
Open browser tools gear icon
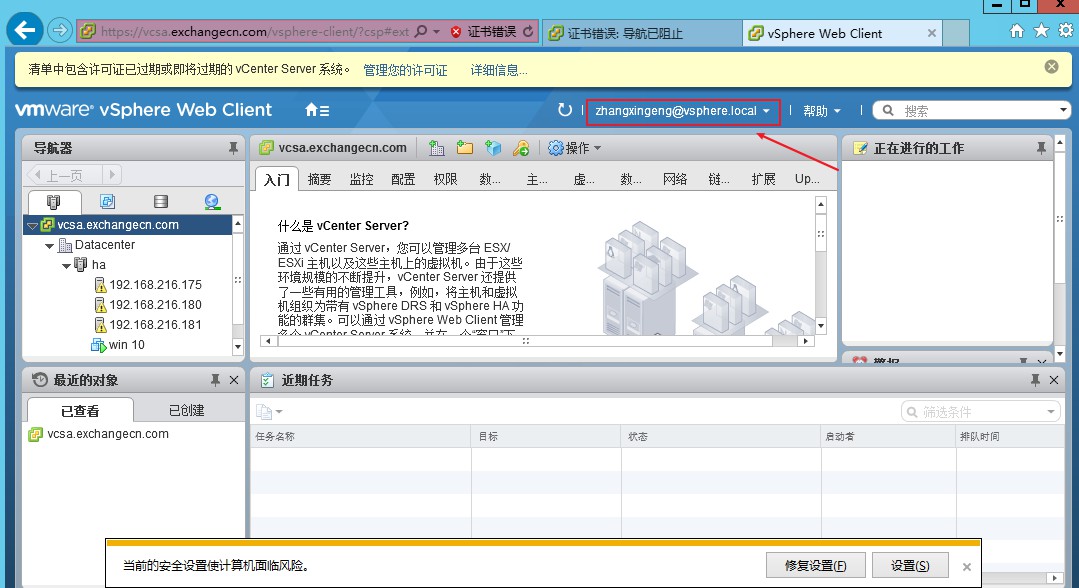tap(1065, 31)
